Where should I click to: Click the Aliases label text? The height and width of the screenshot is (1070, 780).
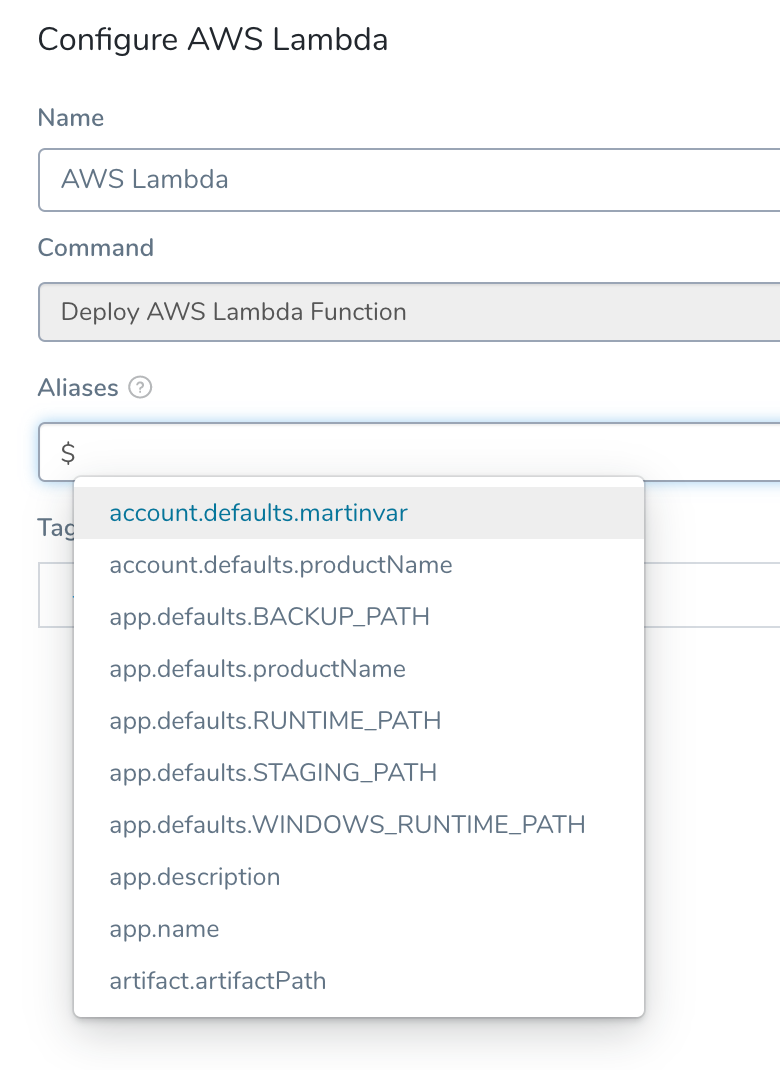coord(78,388)
